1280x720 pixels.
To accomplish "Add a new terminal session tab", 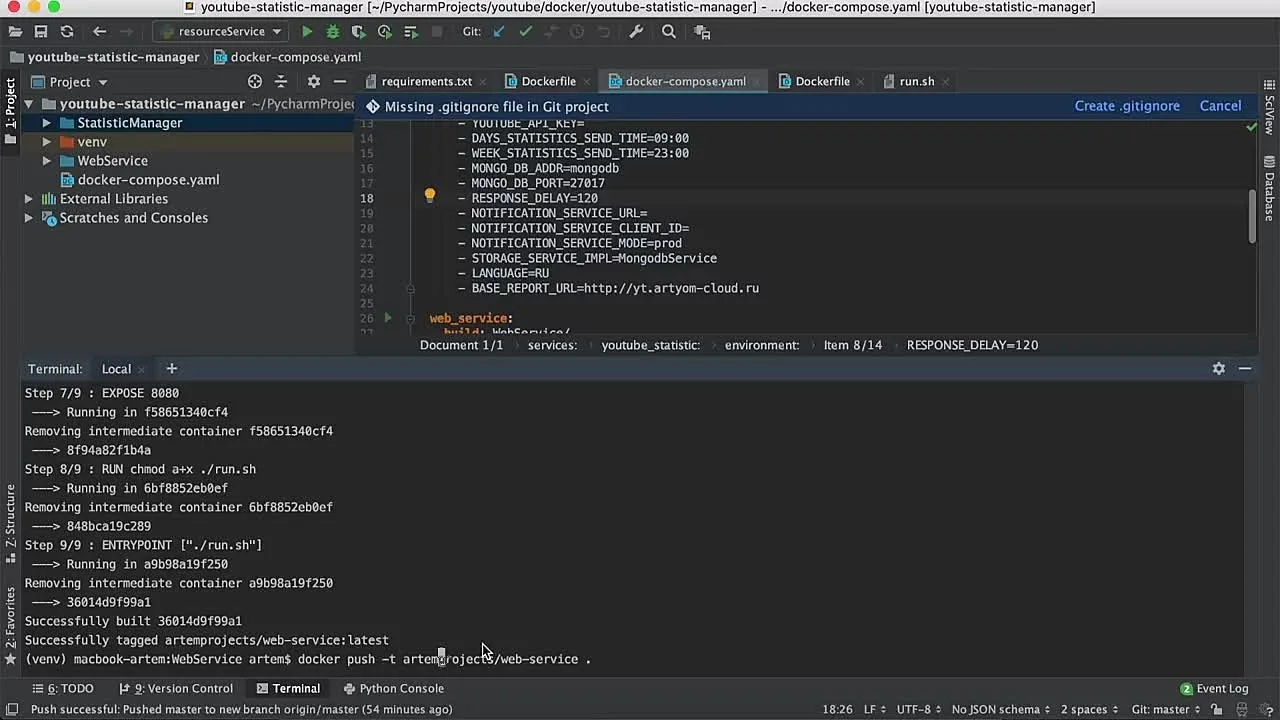I will (171, 369).
